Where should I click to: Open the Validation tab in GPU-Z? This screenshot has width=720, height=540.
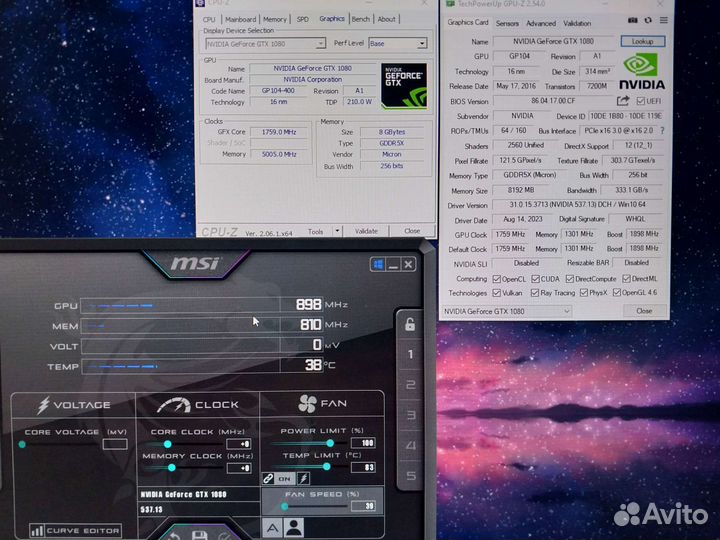point(577,23)
